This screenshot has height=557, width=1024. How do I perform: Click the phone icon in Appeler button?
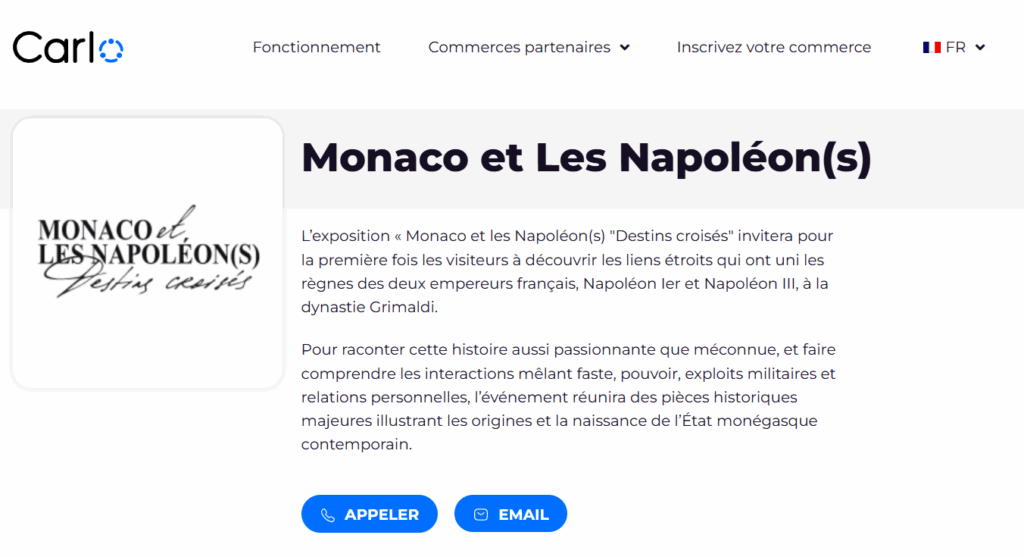coord(328,515)
